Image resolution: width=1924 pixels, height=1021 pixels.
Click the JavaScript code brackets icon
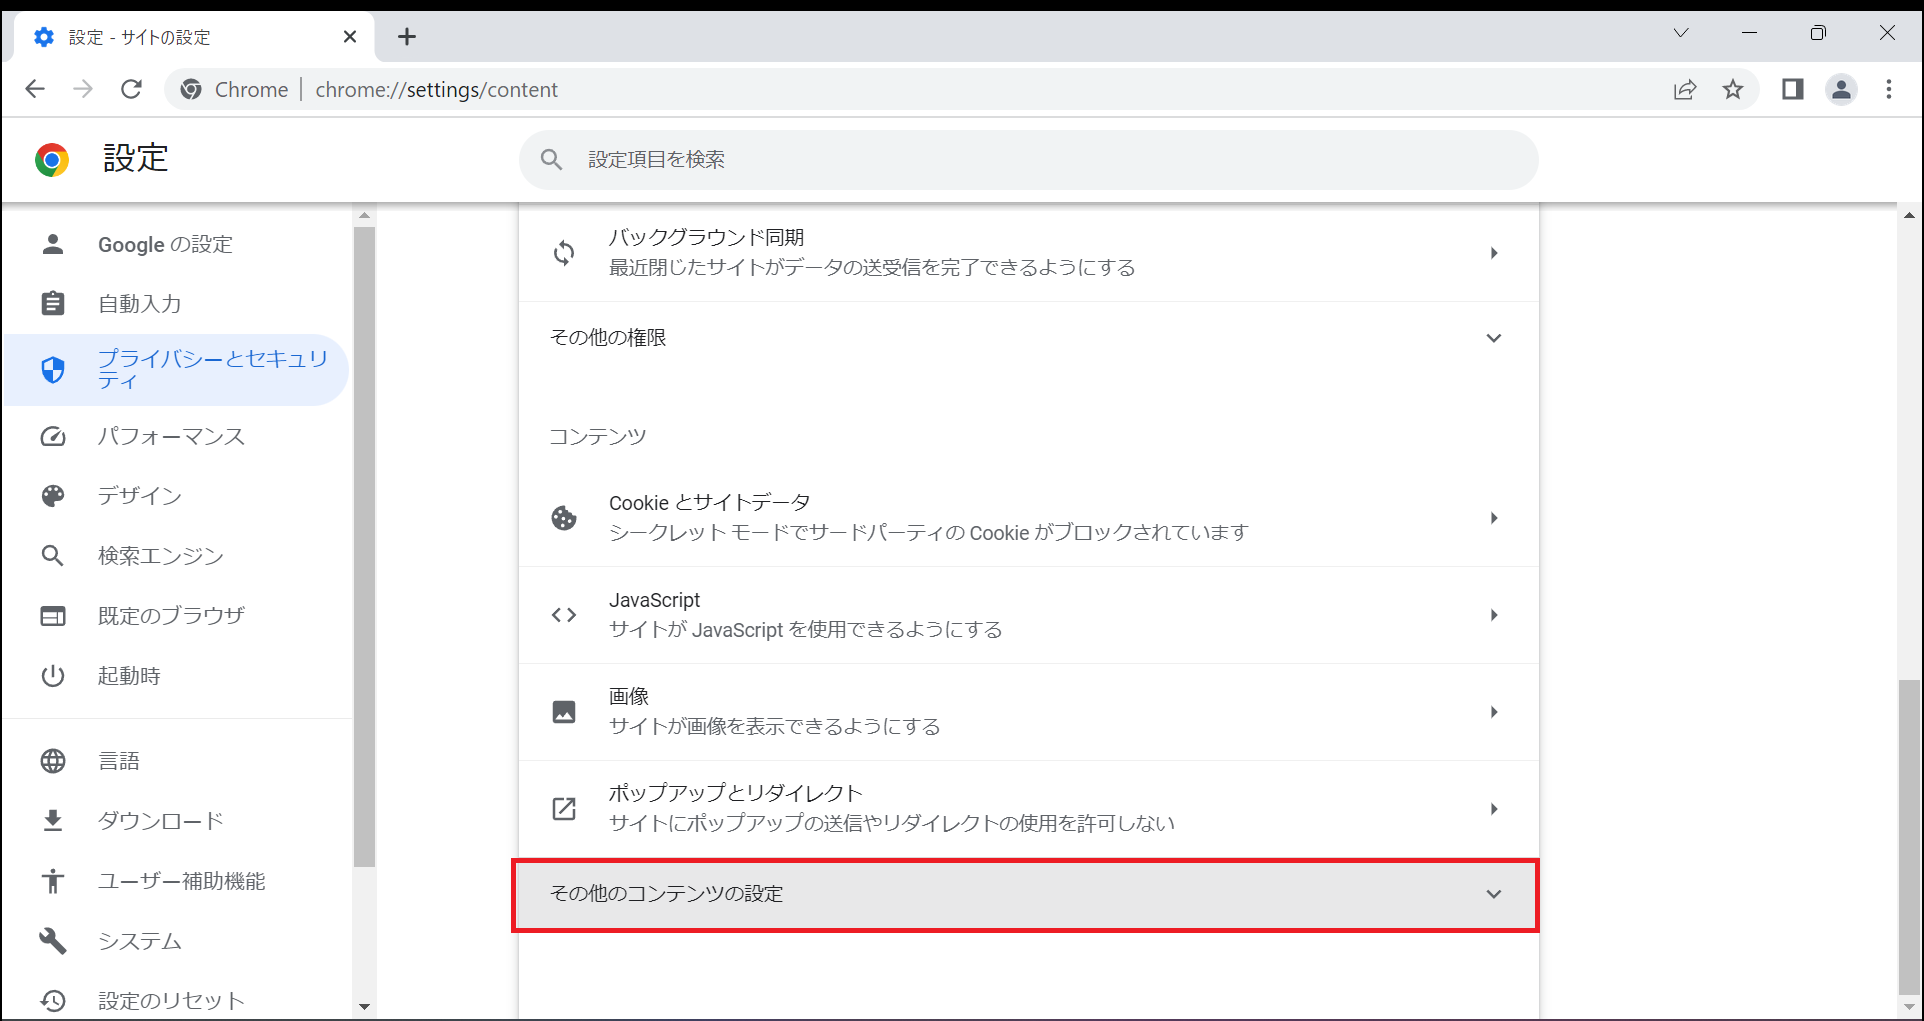pyautogui.click(x=565, y=614)
